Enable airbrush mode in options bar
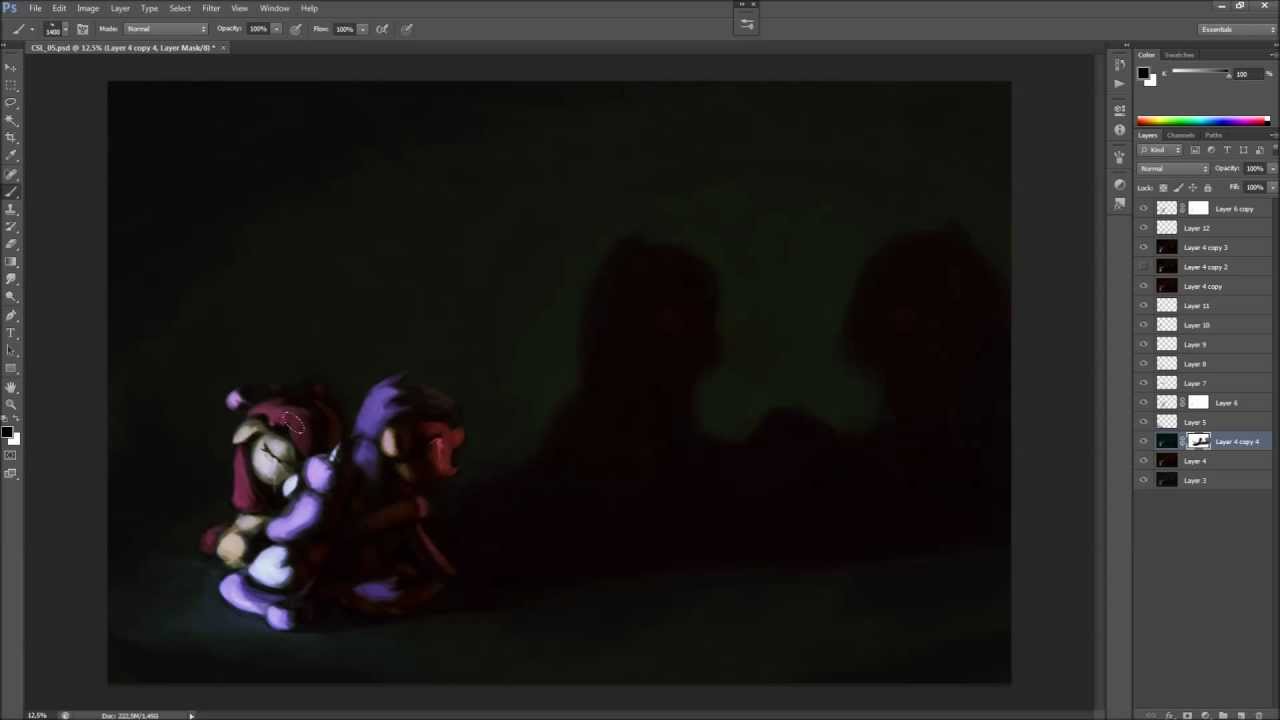Image resolution: width=1280 pixels, height=720 pixels. [382, 29]
